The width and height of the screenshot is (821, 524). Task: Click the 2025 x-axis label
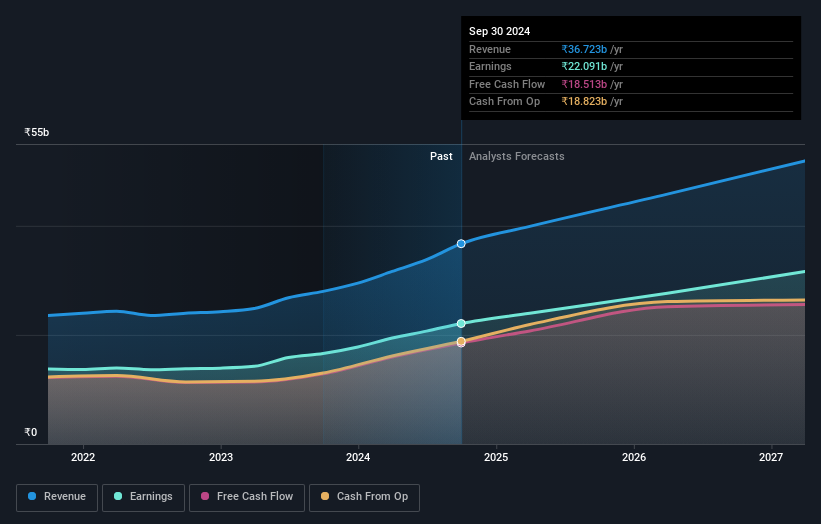(496, 458)
